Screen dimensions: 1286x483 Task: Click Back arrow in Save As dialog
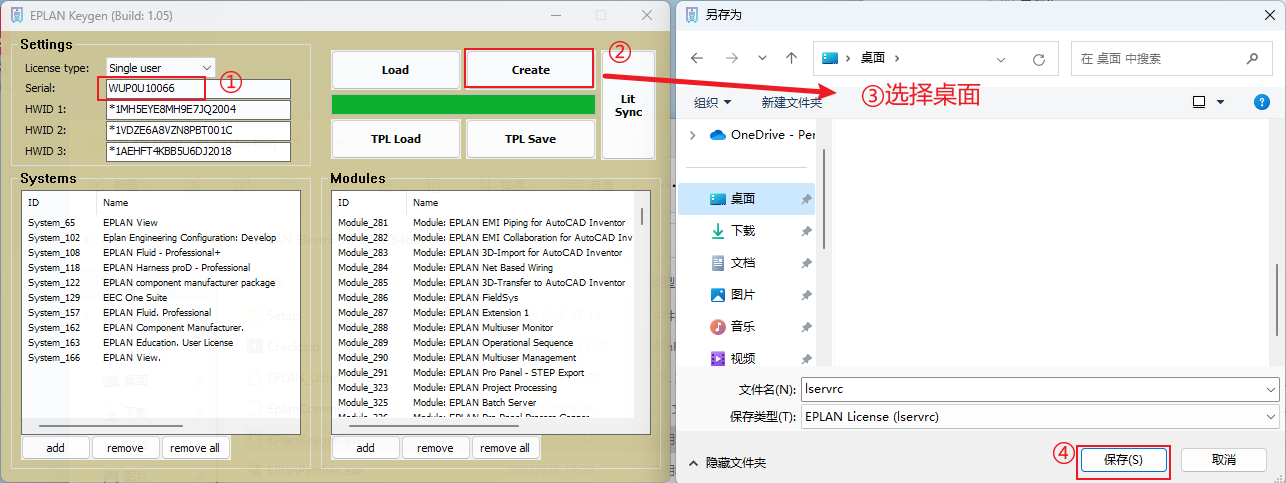coord(697,59)
